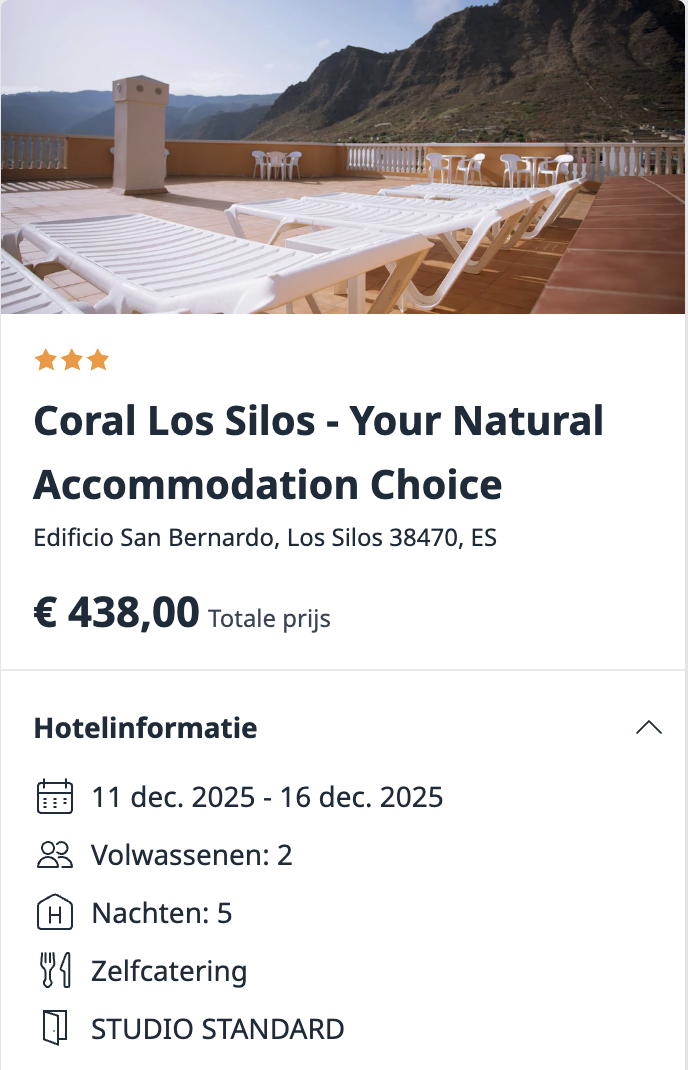688x1070 pixels.
Task: Click the Hotelinformatie heading
Action: (x=145, y=728)
